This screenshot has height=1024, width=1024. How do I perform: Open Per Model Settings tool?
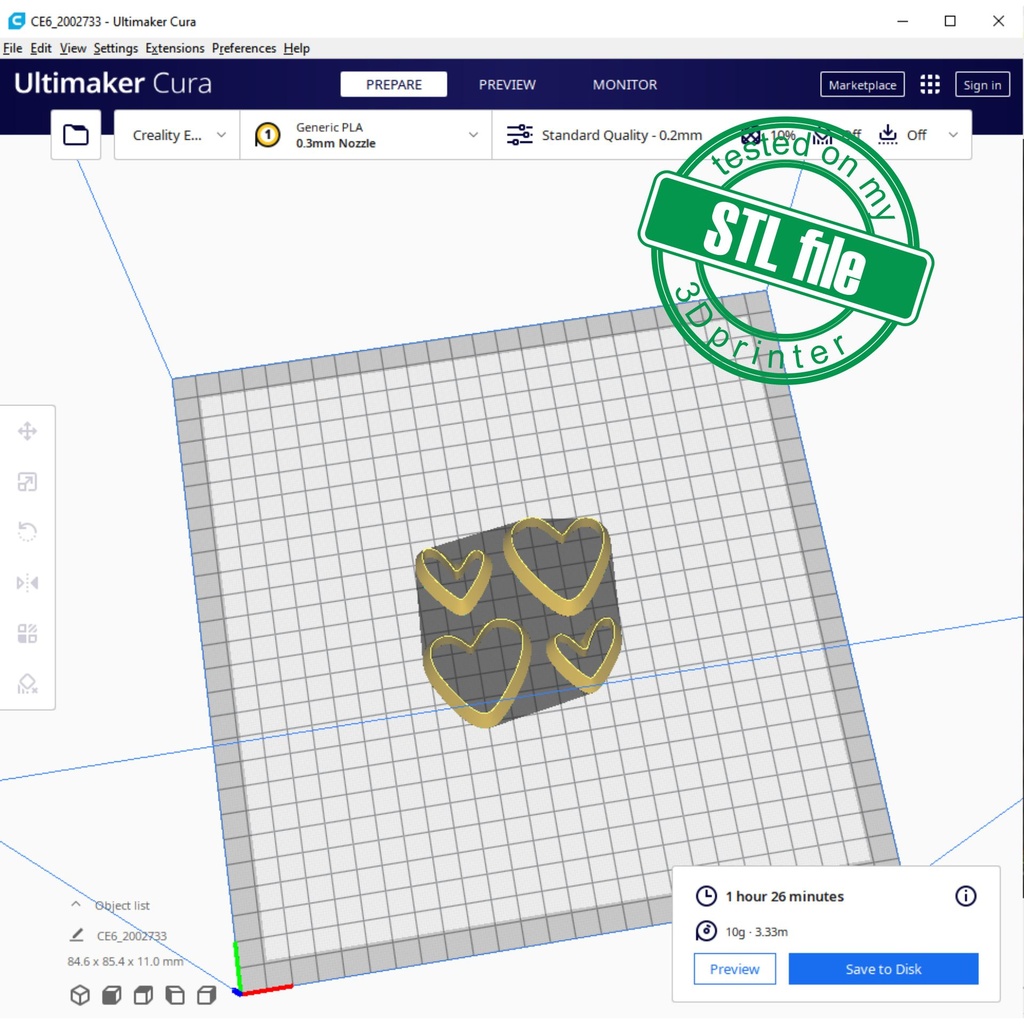[x=27, y=633]
